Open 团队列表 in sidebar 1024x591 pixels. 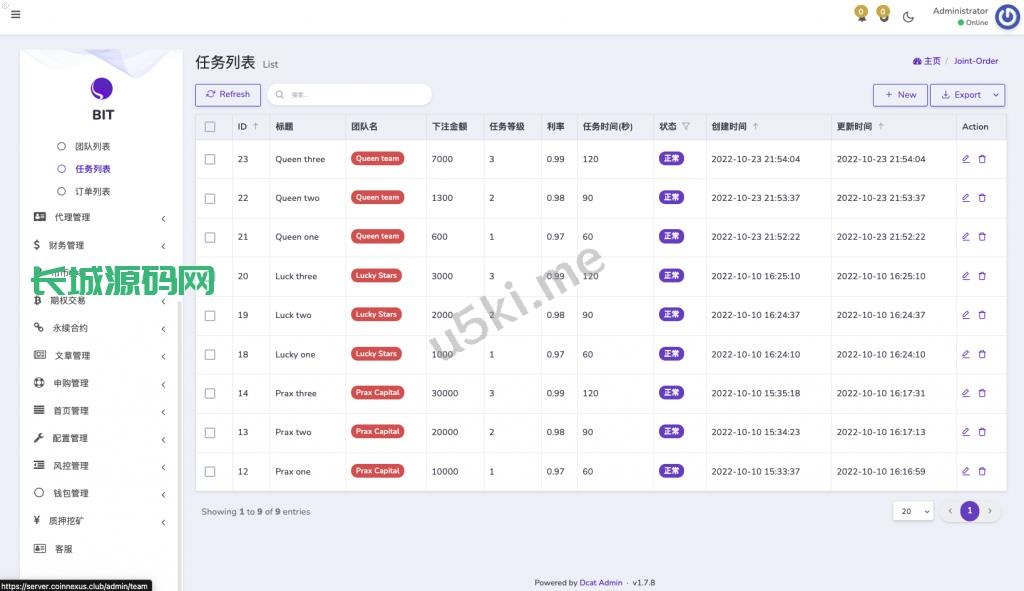click(x=92, y=147)
